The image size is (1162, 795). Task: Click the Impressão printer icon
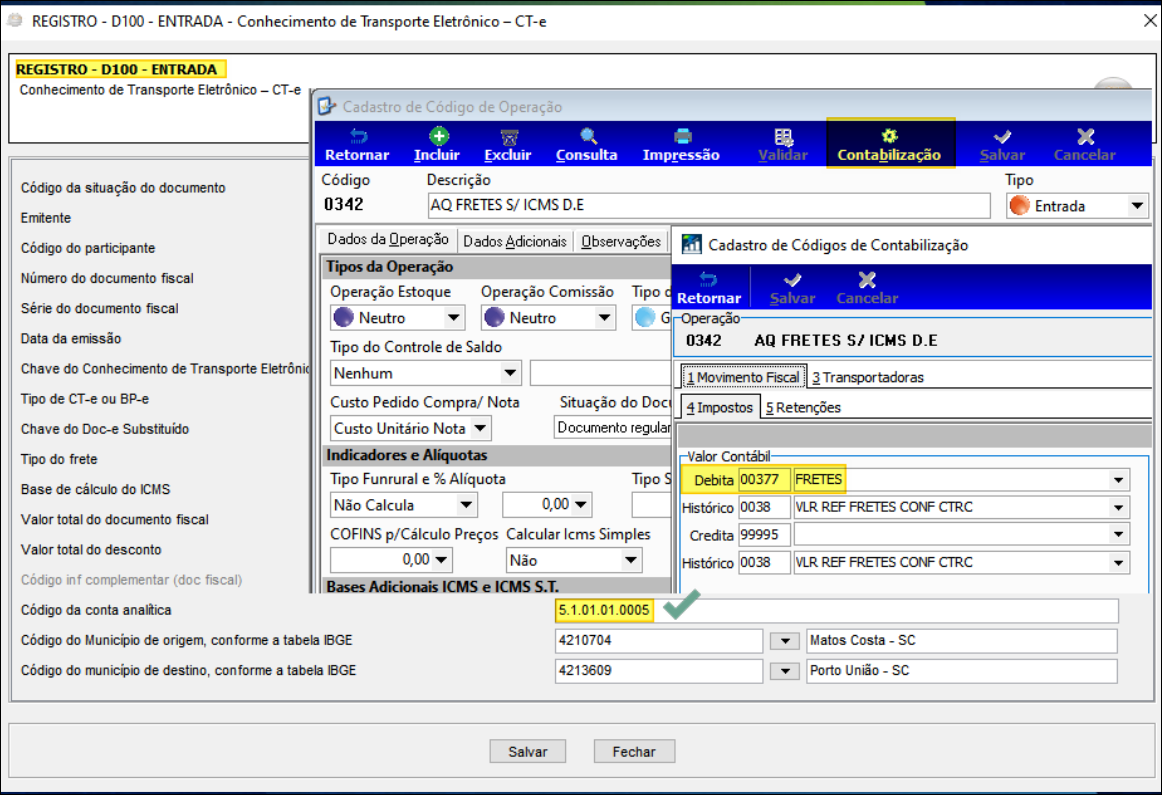(681, 144)
